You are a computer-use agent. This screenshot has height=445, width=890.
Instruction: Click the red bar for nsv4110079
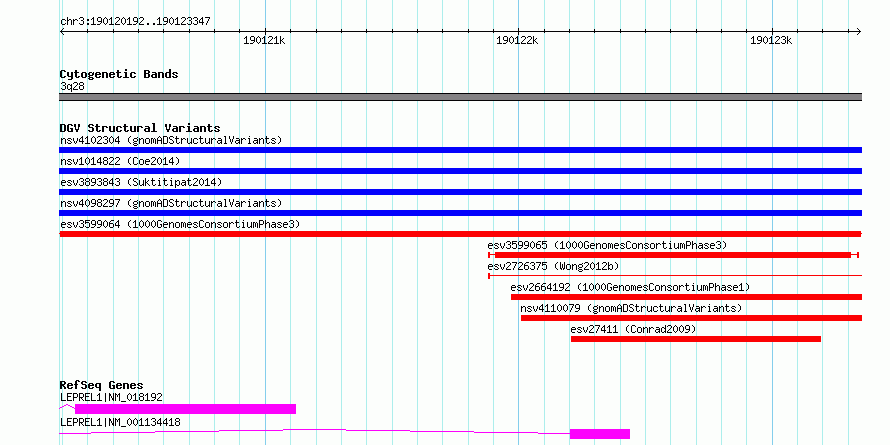(691, 318)
